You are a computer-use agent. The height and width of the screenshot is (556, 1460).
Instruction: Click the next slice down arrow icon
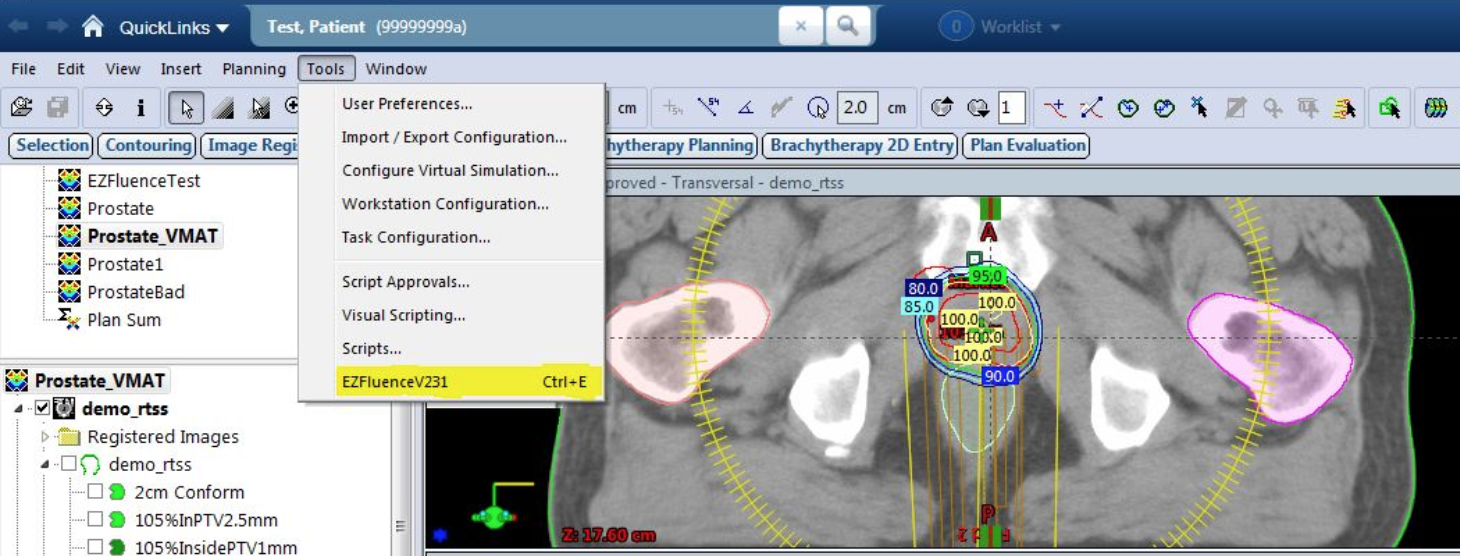point(978,107)
